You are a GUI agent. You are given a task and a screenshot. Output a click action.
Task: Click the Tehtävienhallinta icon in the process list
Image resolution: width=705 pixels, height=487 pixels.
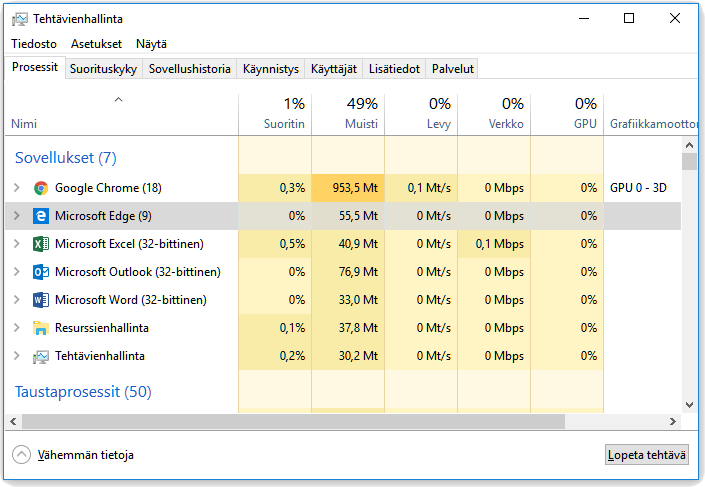[x=41, y=357]
